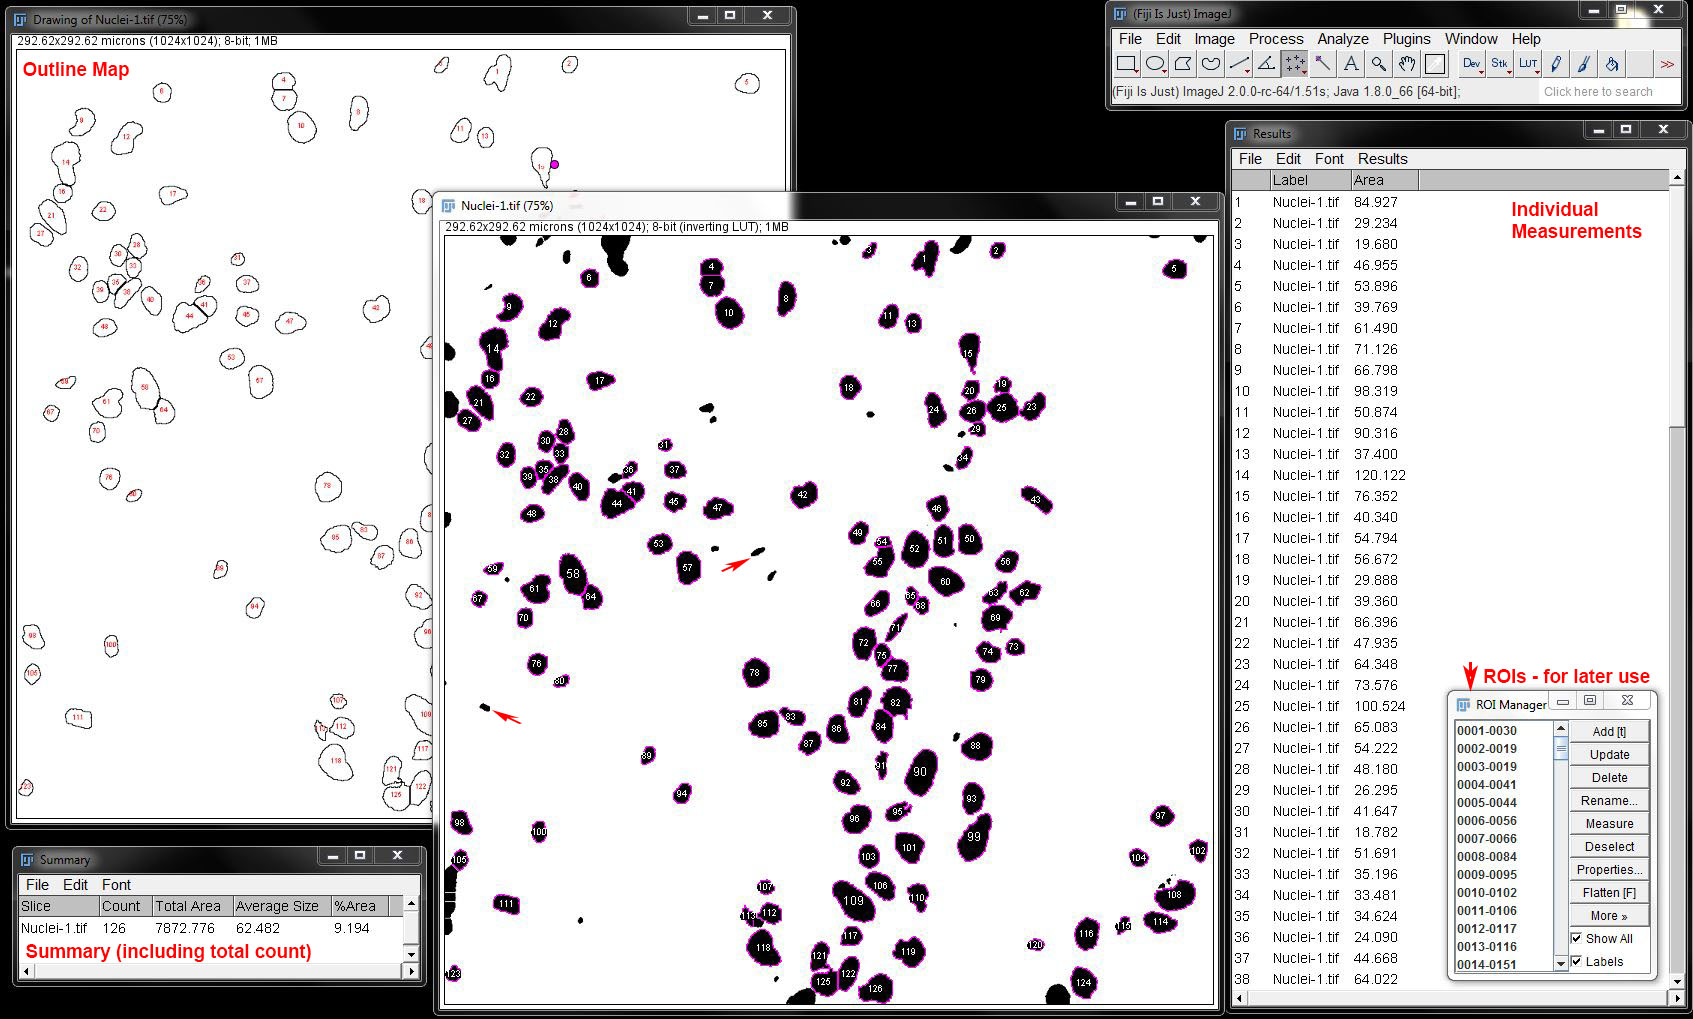
Task: Select the Oval selection tool
Action: (1155, 63)
